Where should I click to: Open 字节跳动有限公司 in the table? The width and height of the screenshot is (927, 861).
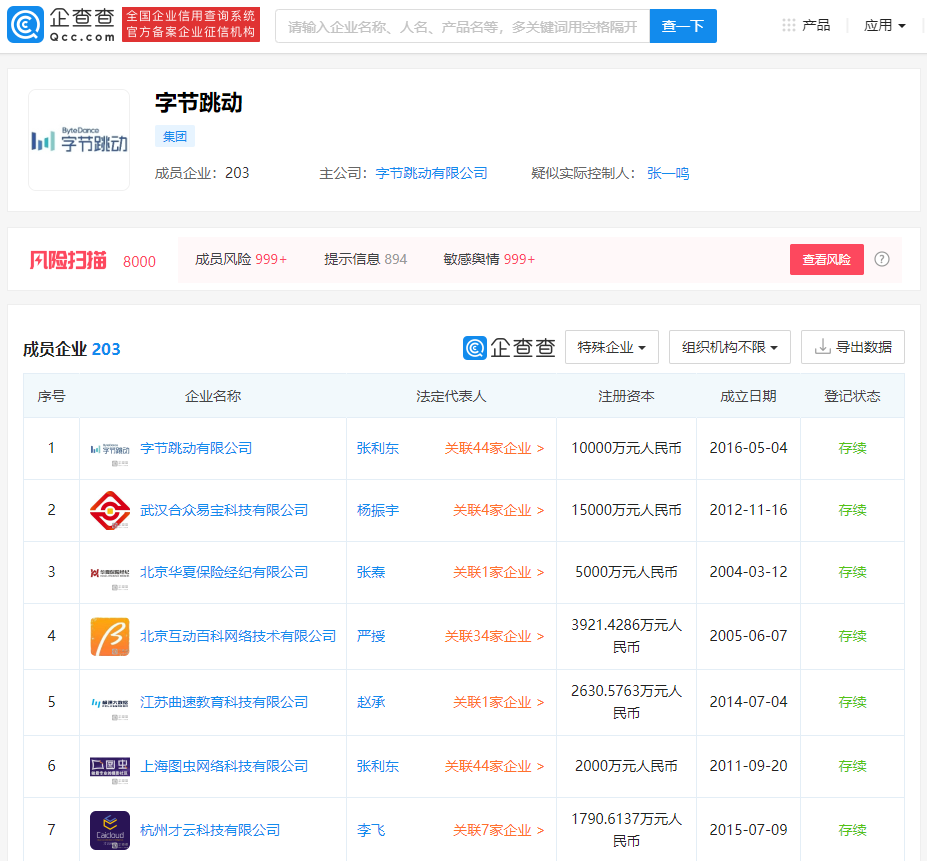(196, 448)
